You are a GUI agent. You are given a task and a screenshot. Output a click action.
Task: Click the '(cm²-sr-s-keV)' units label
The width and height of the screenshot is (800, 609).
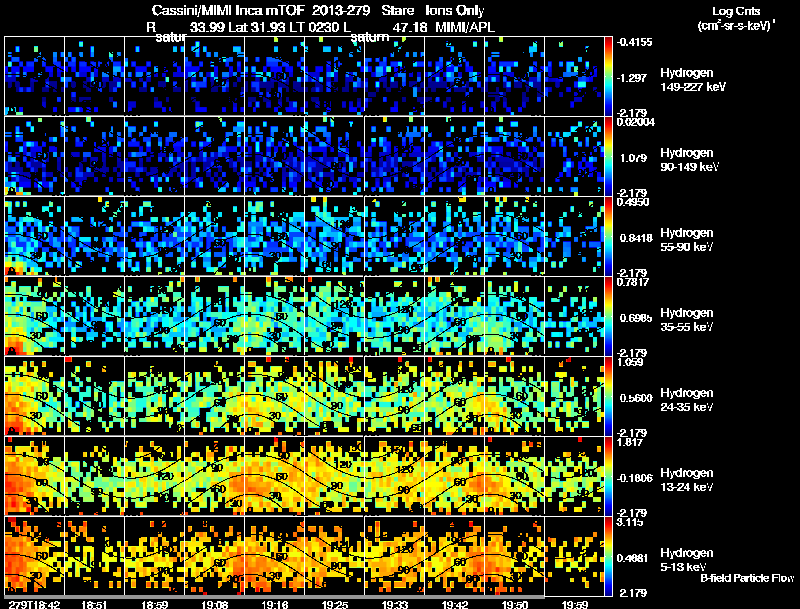[x=736, y=26]
